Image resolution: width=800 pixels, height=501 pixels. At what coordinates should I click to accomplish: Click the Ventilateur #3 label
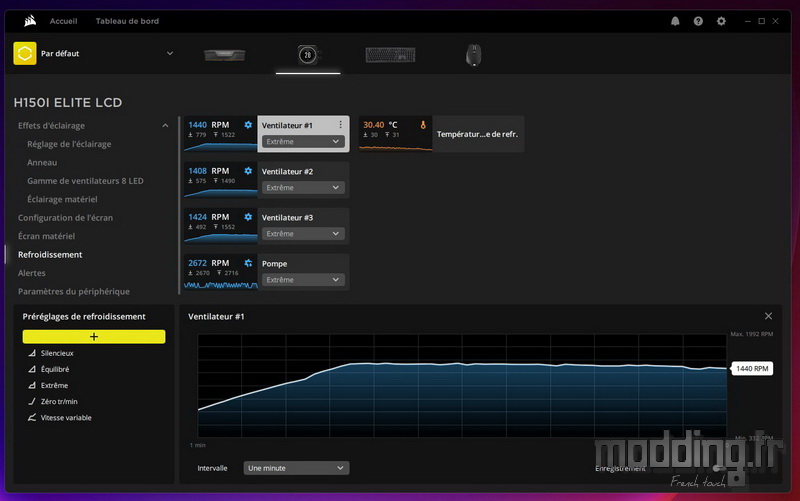point(287,217)
